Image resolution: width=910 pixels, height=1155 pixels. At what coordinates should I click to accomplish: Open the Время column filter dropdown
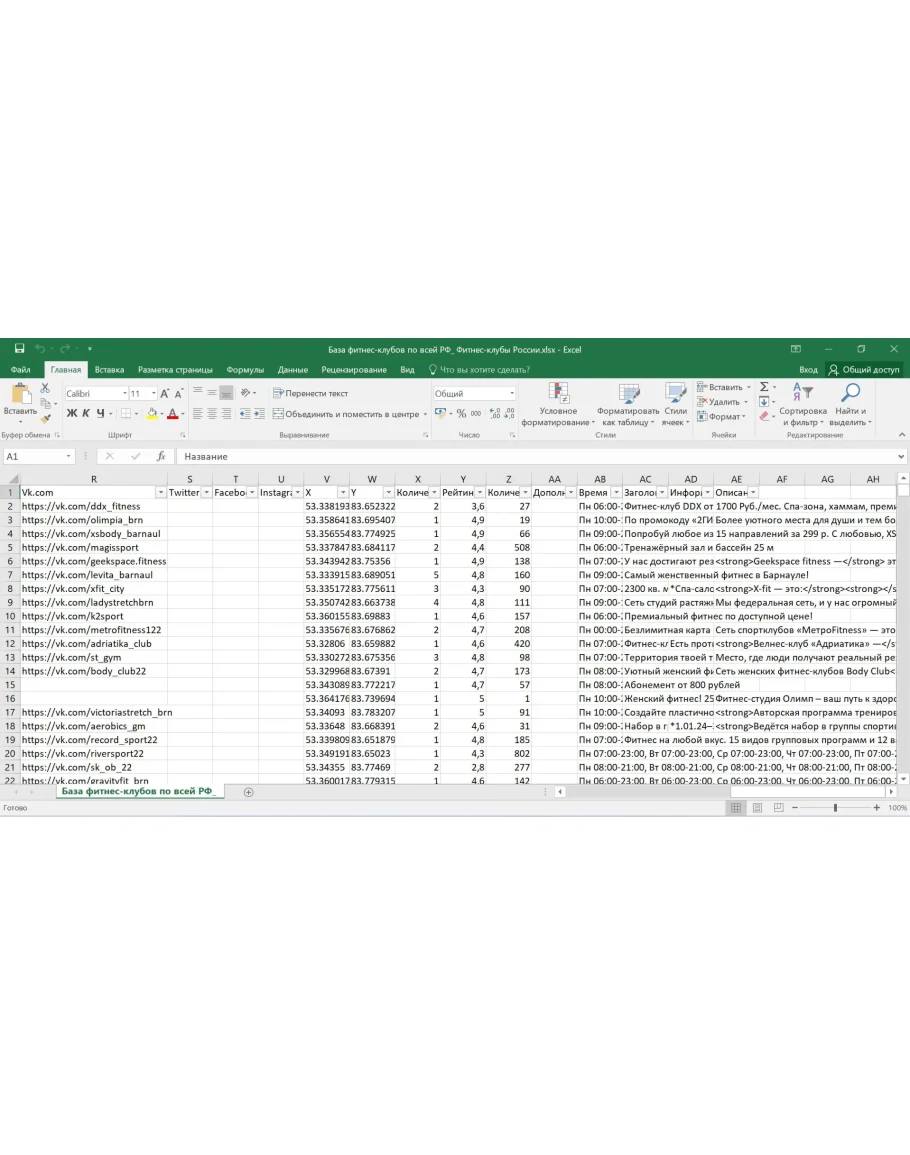[x=616, y=492]
